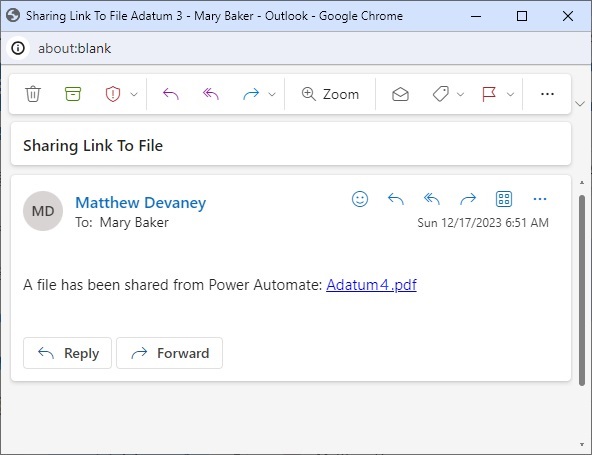This screenshot has width=592, height=455.
Task: Click the toolbar Reply All icon
Action: click(211, 94)
